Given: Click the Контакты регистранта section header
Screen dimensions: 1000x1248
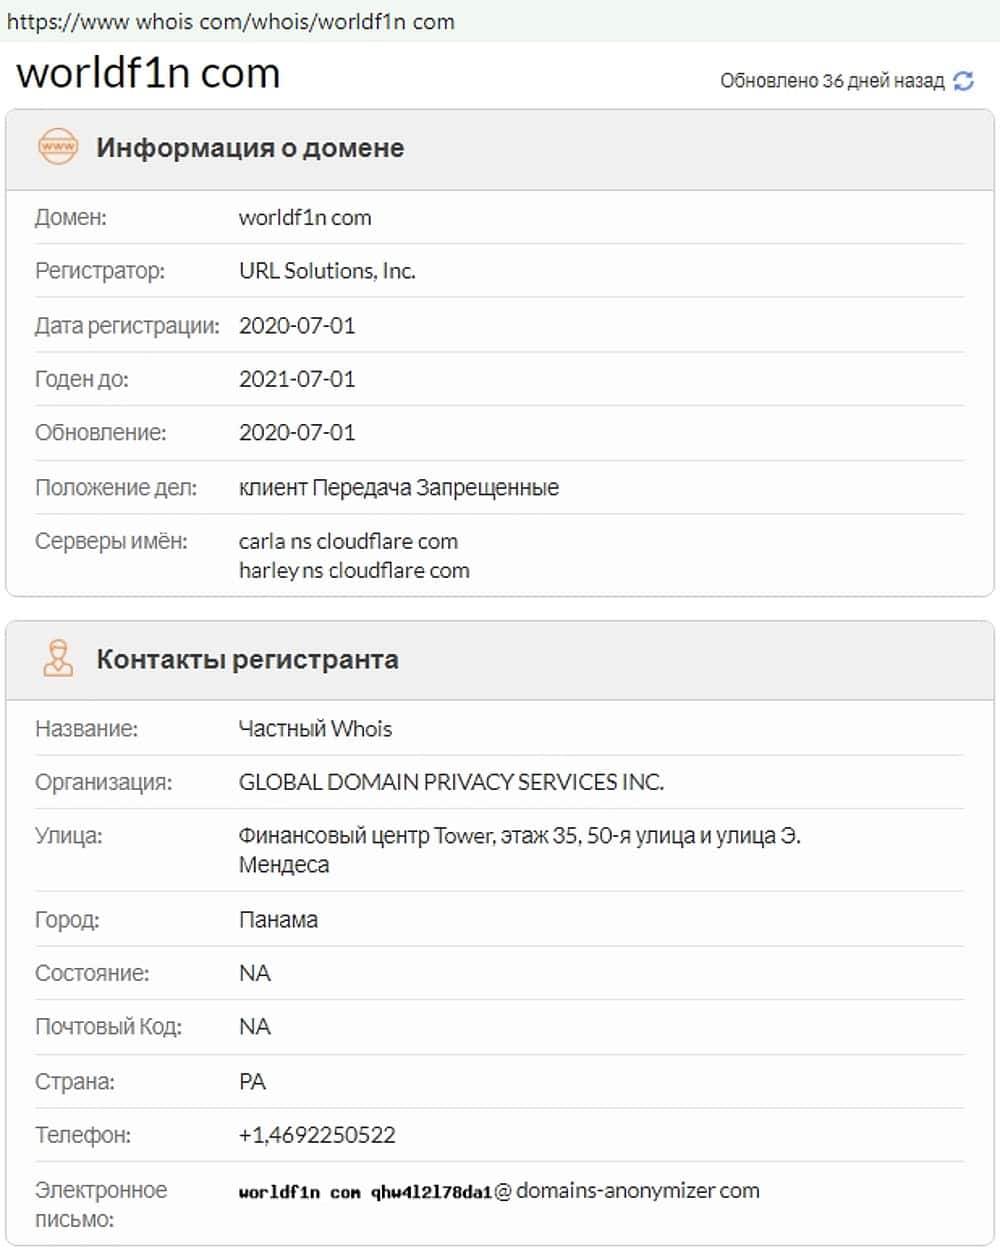Looking at the screenshot, I should coord(247,660).
